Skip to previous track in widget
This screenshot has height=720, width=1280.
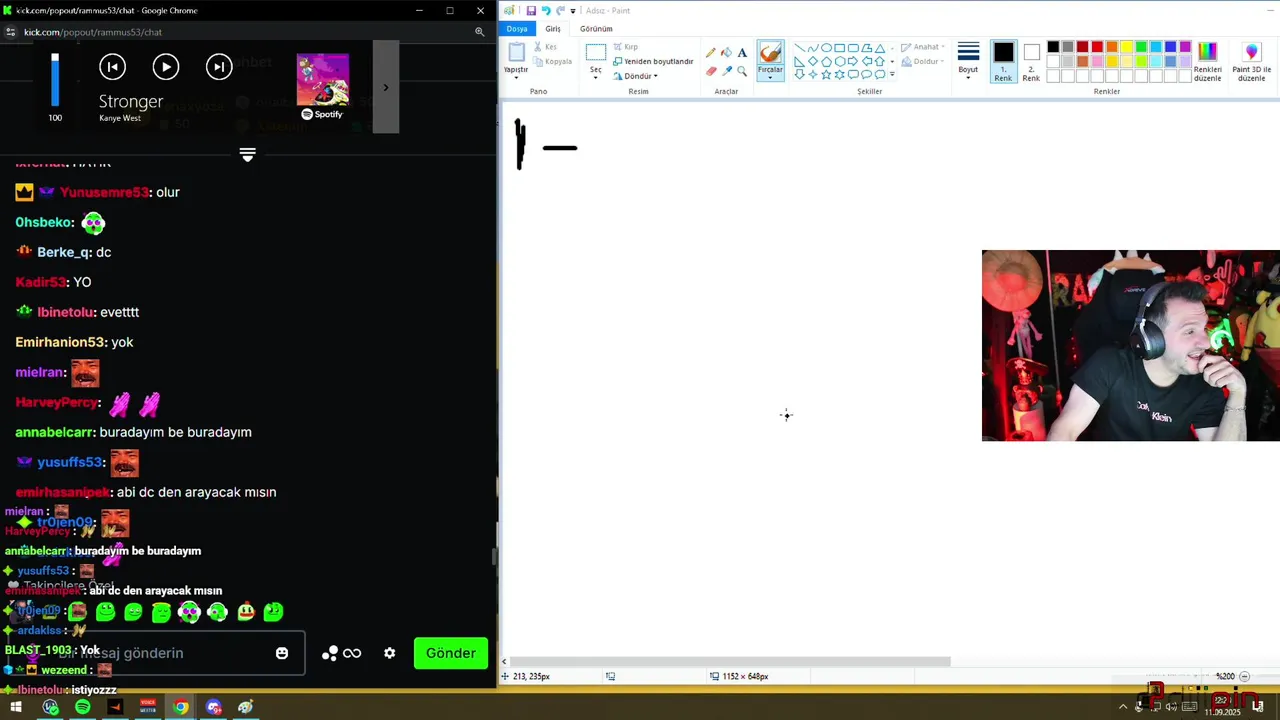113,67
